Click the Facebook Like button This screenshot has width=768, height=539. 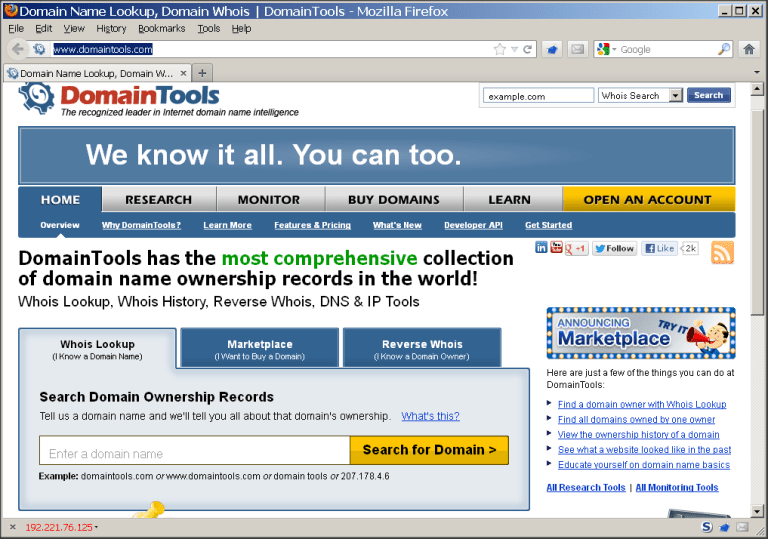pyautogui.click(x=659, y=248)
